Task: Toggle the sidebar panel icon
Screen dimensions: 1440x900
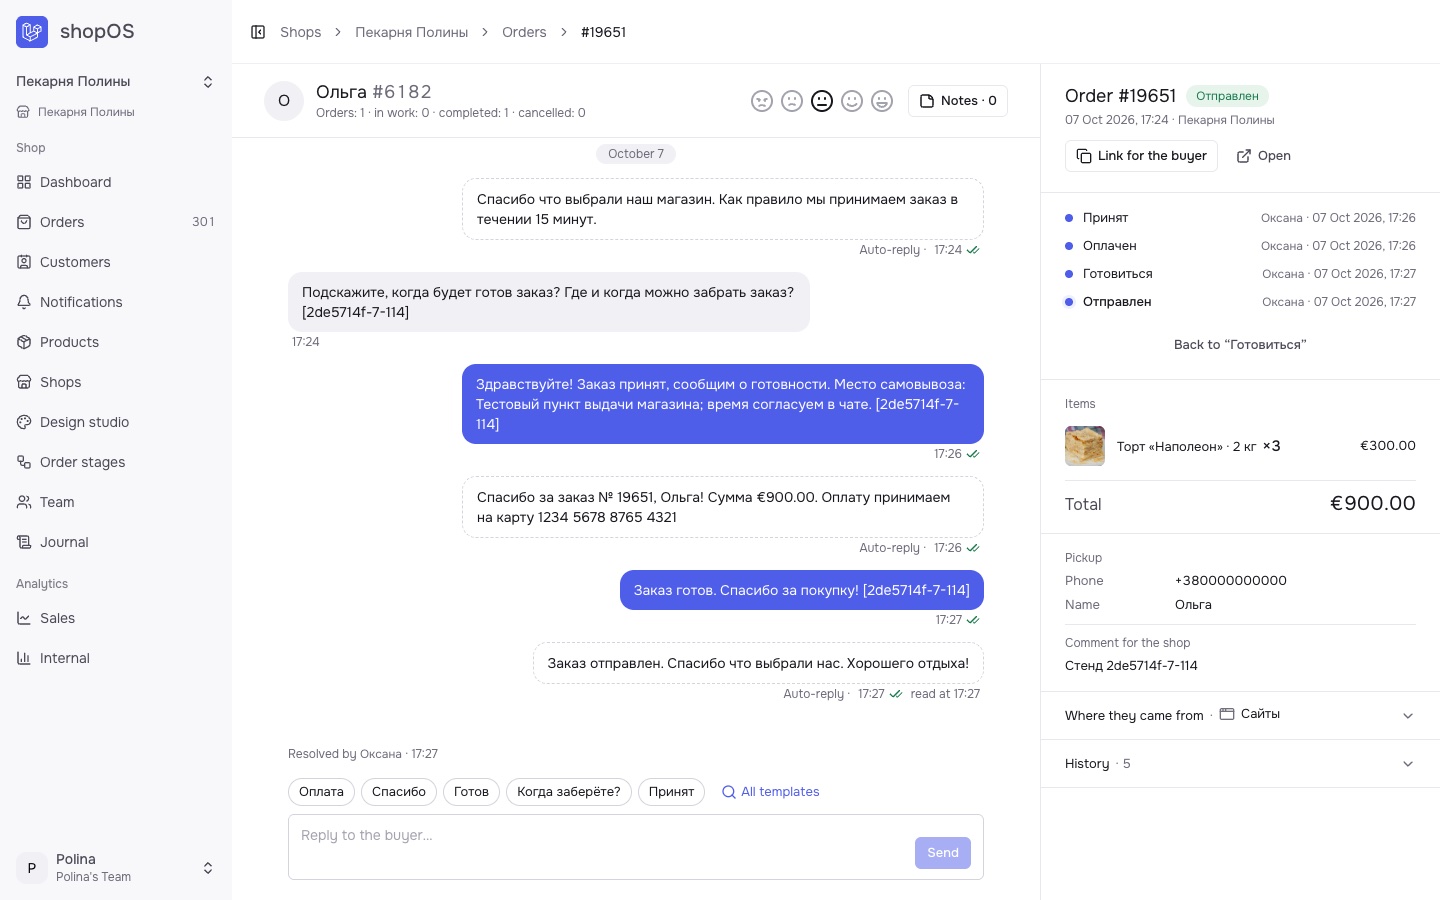Action: pos(258,32)
